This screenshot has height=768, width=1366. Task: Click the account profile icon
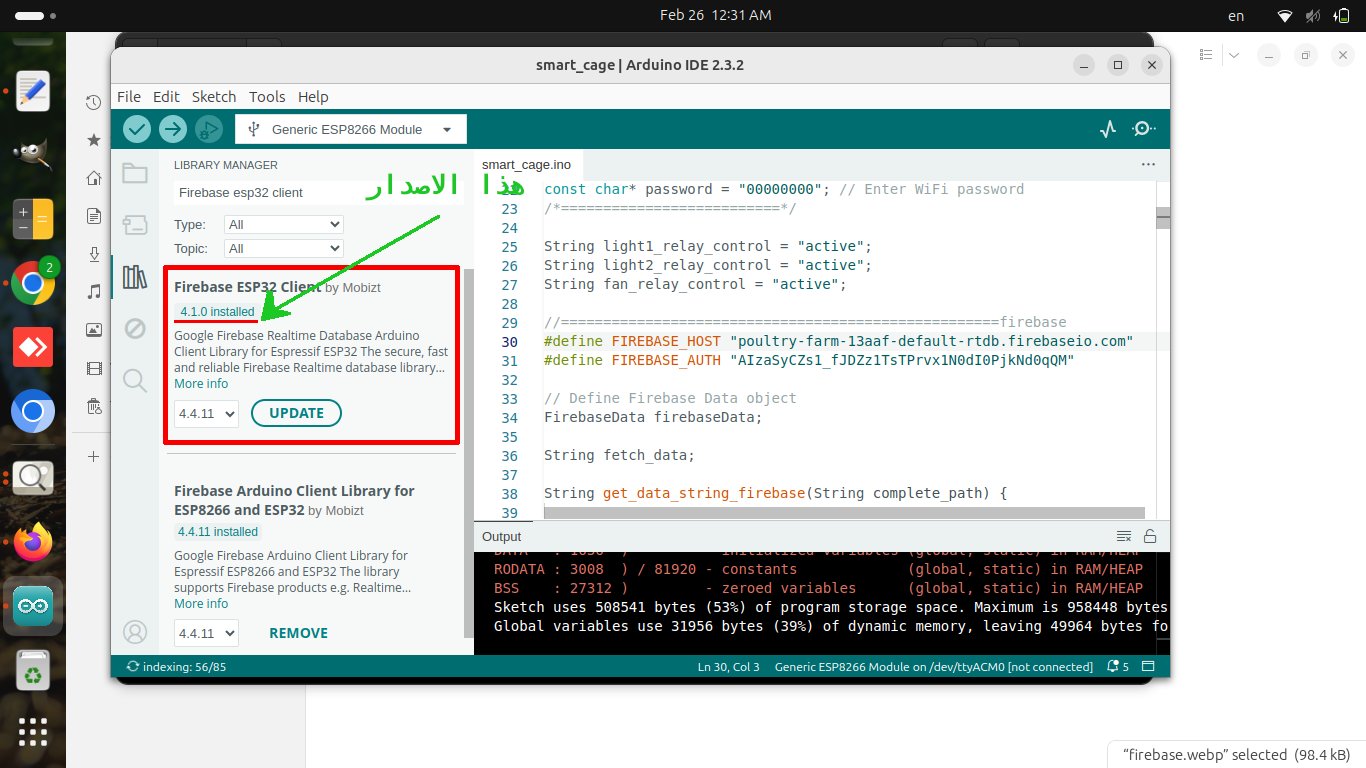tap(135, 632)
